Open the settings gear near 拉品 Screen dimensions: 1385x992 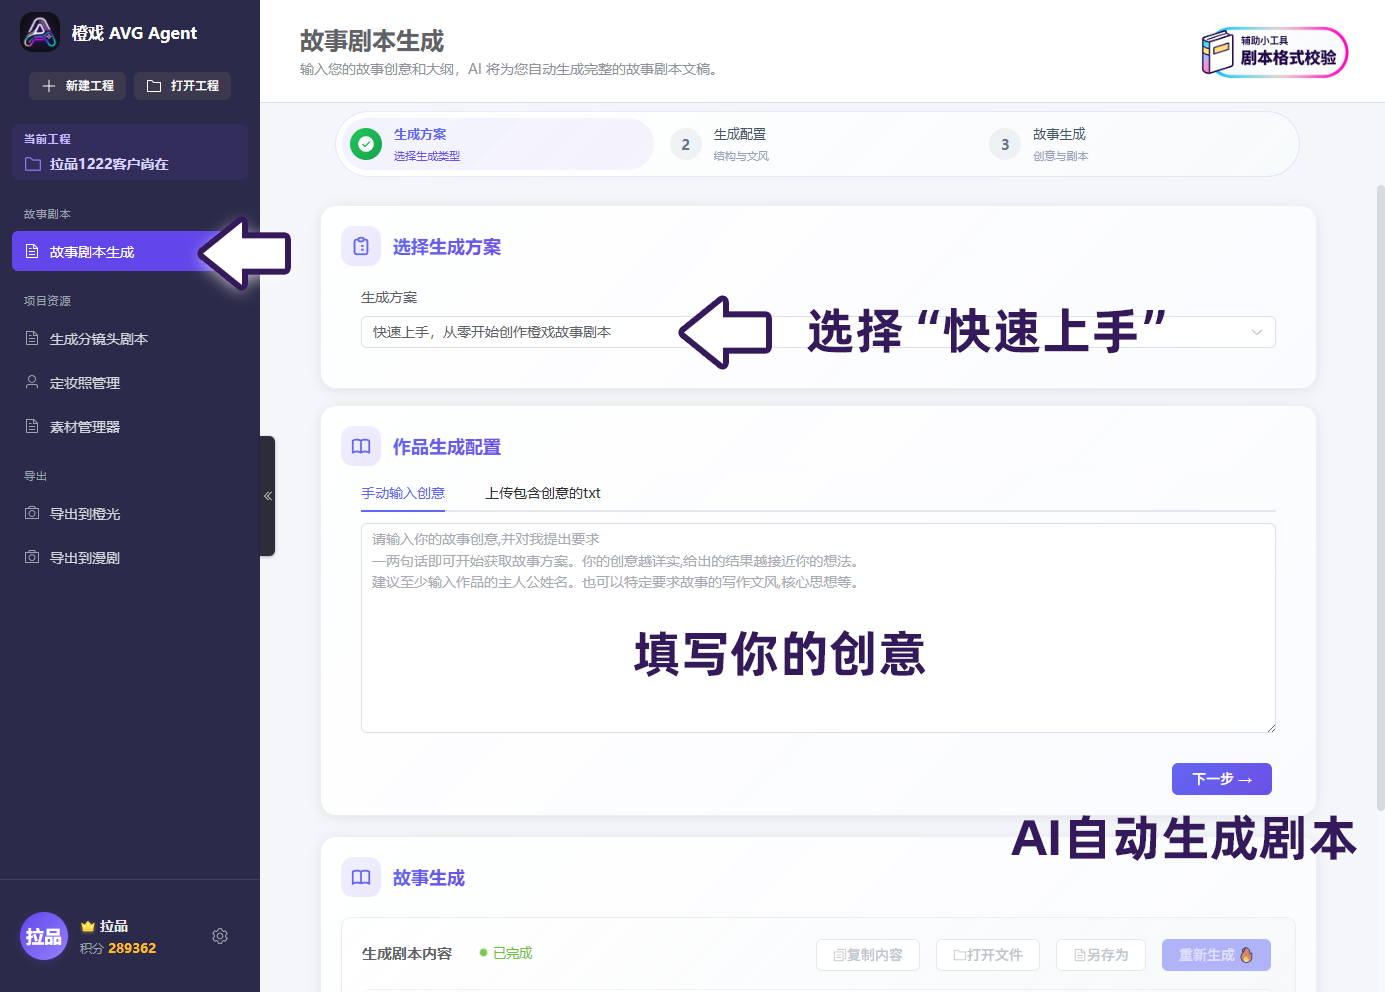[220, 936]
